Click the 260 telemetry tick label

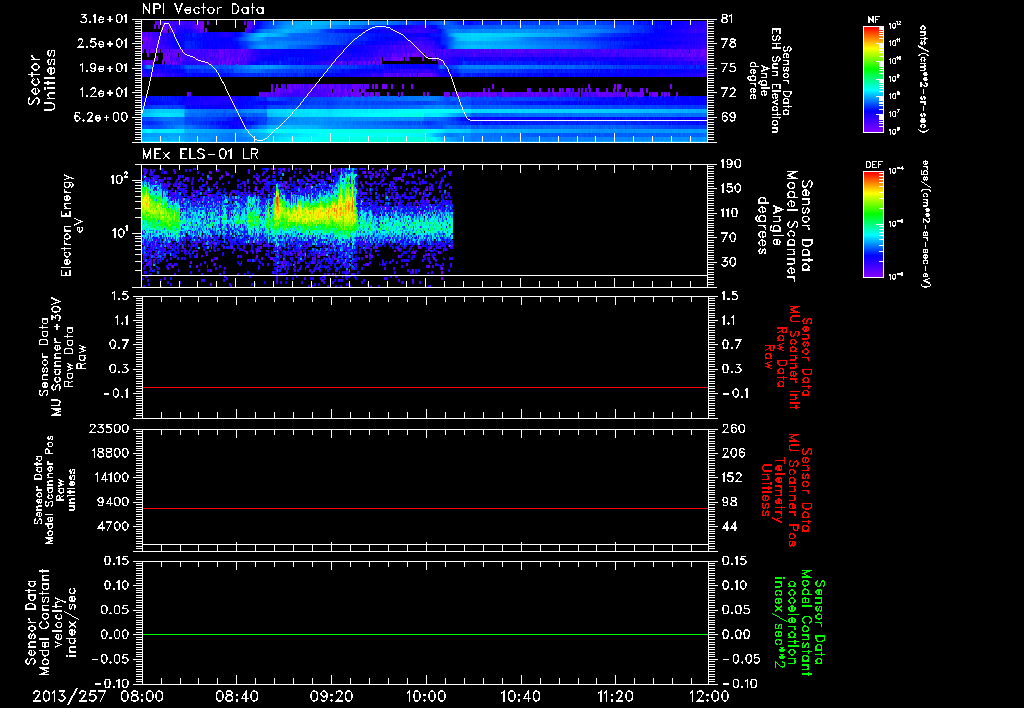[x=732, y=428]
